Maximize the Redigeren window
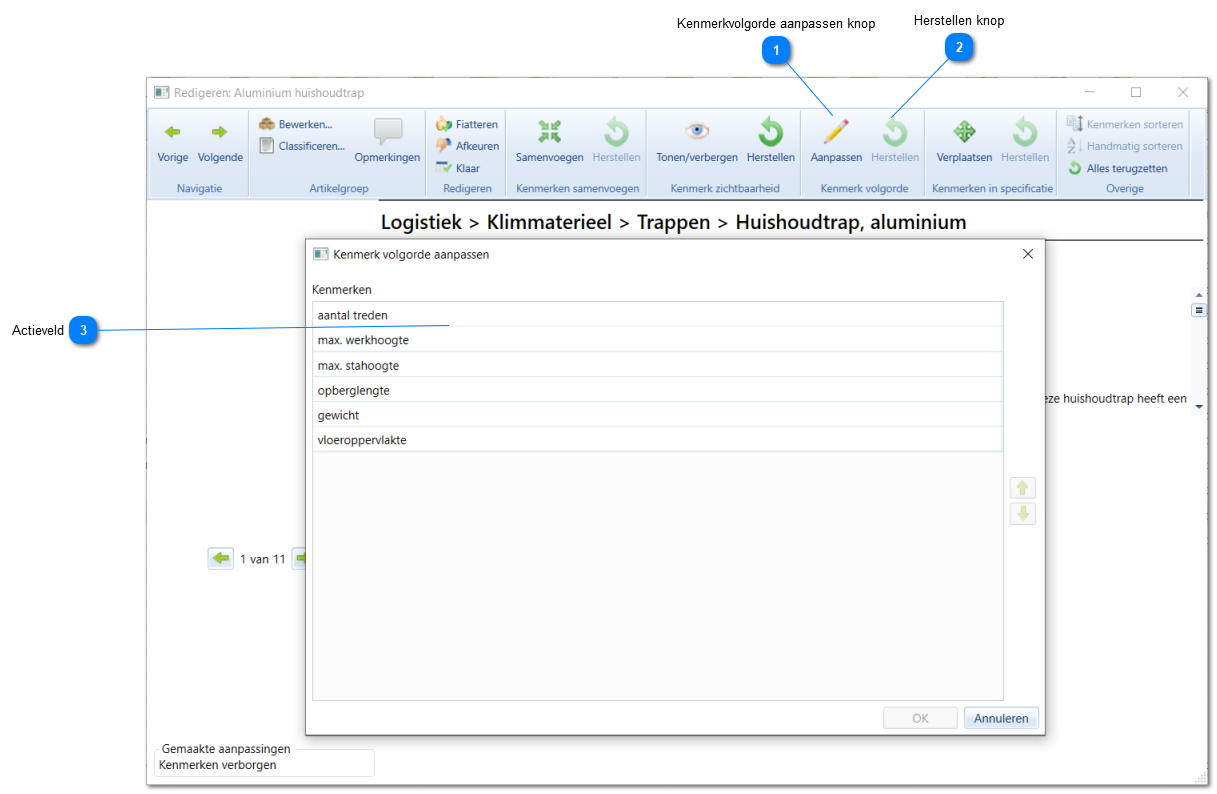Image resolution: width=1217 pixels, height=794 pixels. click(1136, 92)
